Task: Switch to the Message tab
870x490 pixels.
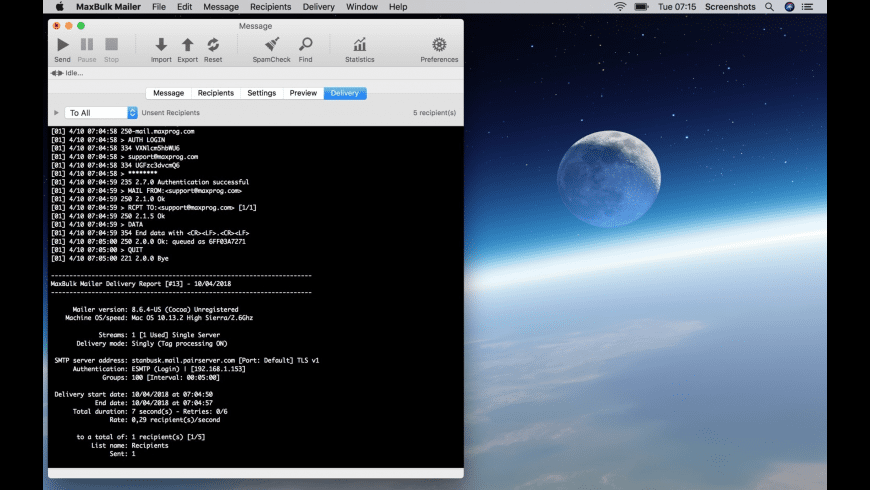Action: click(168, 93)
